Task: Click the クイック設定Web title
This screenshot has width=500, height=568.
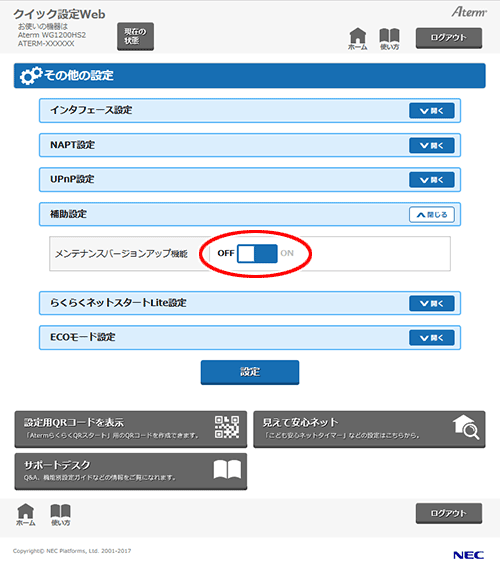Action: click(59, 14)
